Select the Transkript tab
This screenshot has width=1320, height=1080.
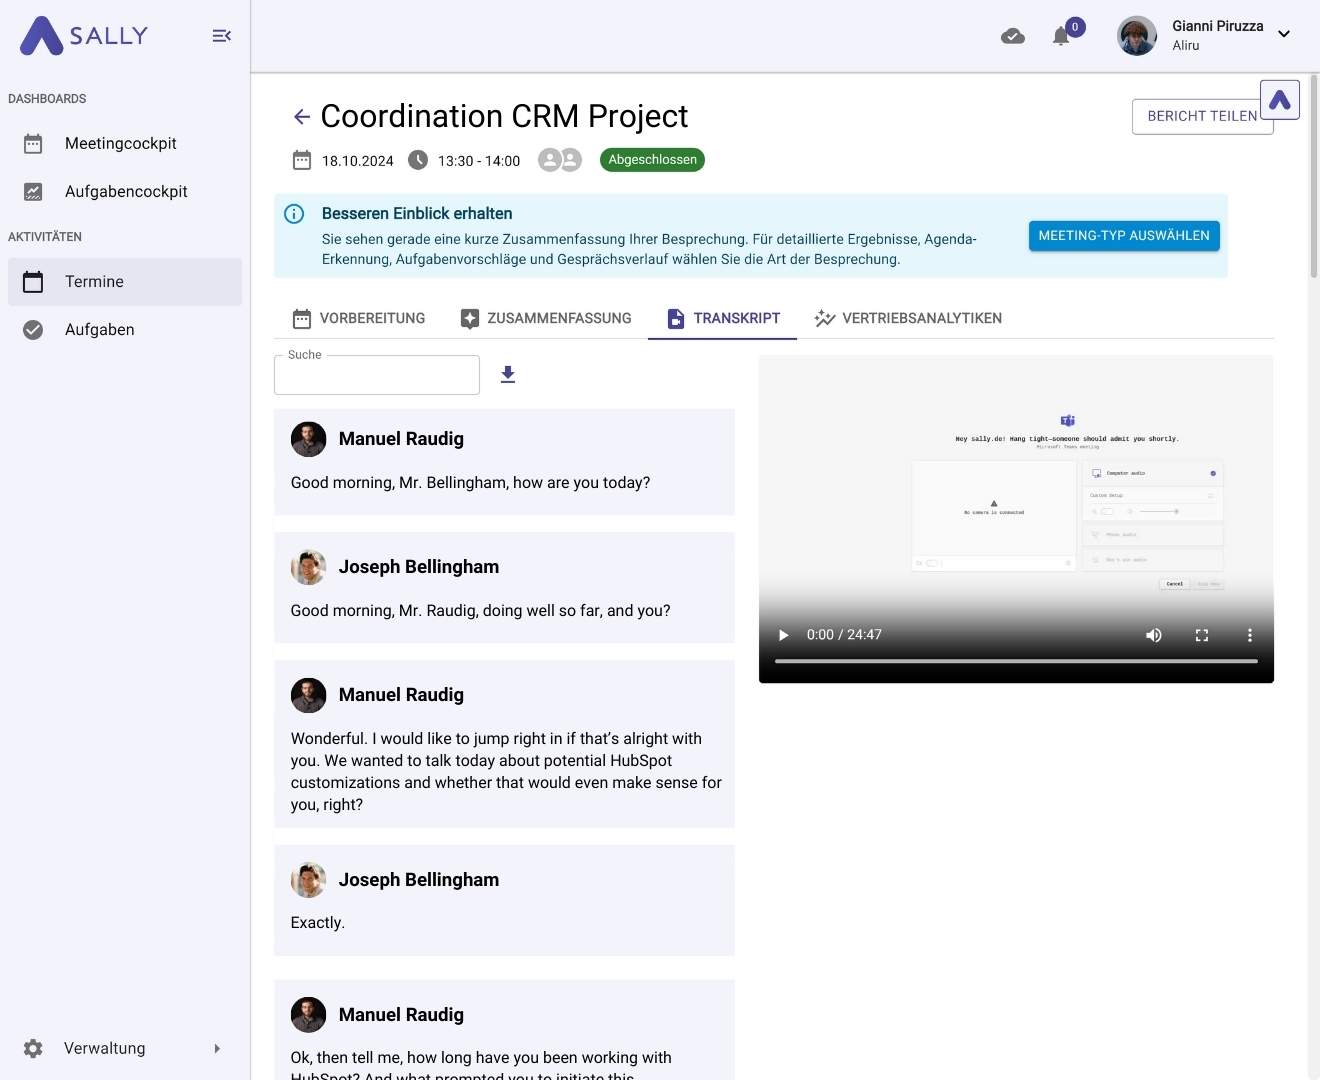click(x=723, y=318)
